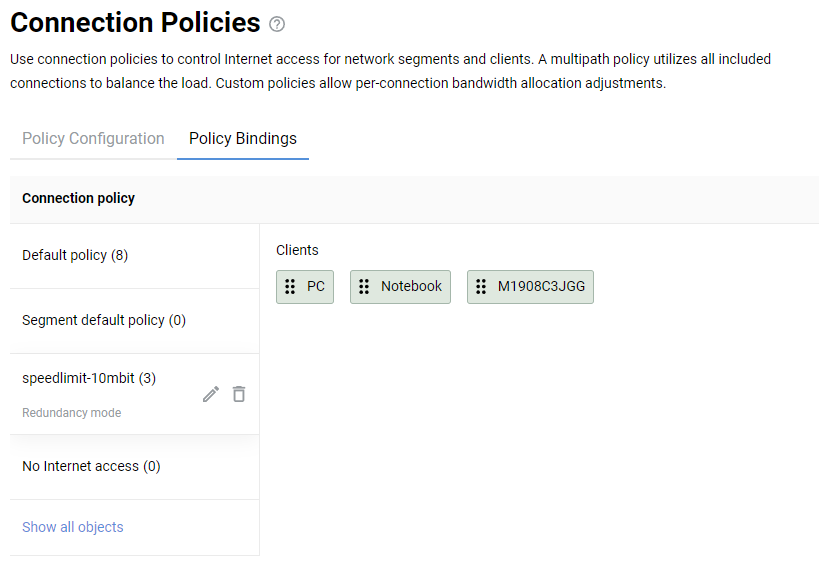The width and height of the screenshot is (825, 564).
Task: Select Default policy (8) in the list
Action: [75, 255]
